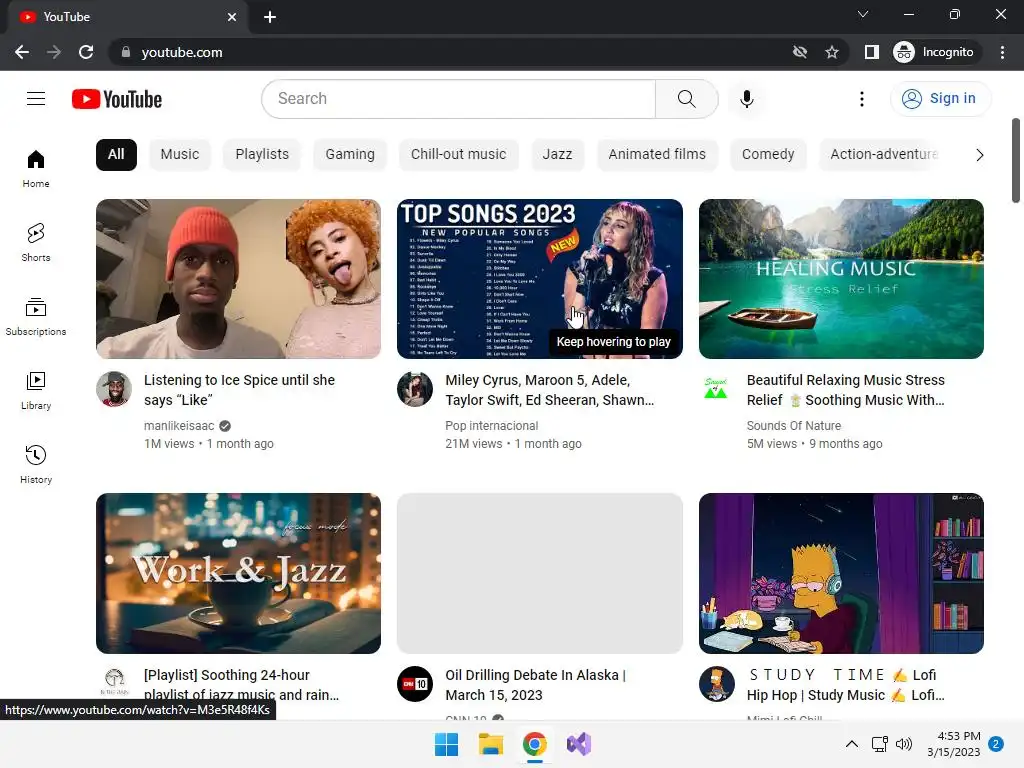Open History from sidebar
This screenshot has width=1024, height=768.
(36, 464)
